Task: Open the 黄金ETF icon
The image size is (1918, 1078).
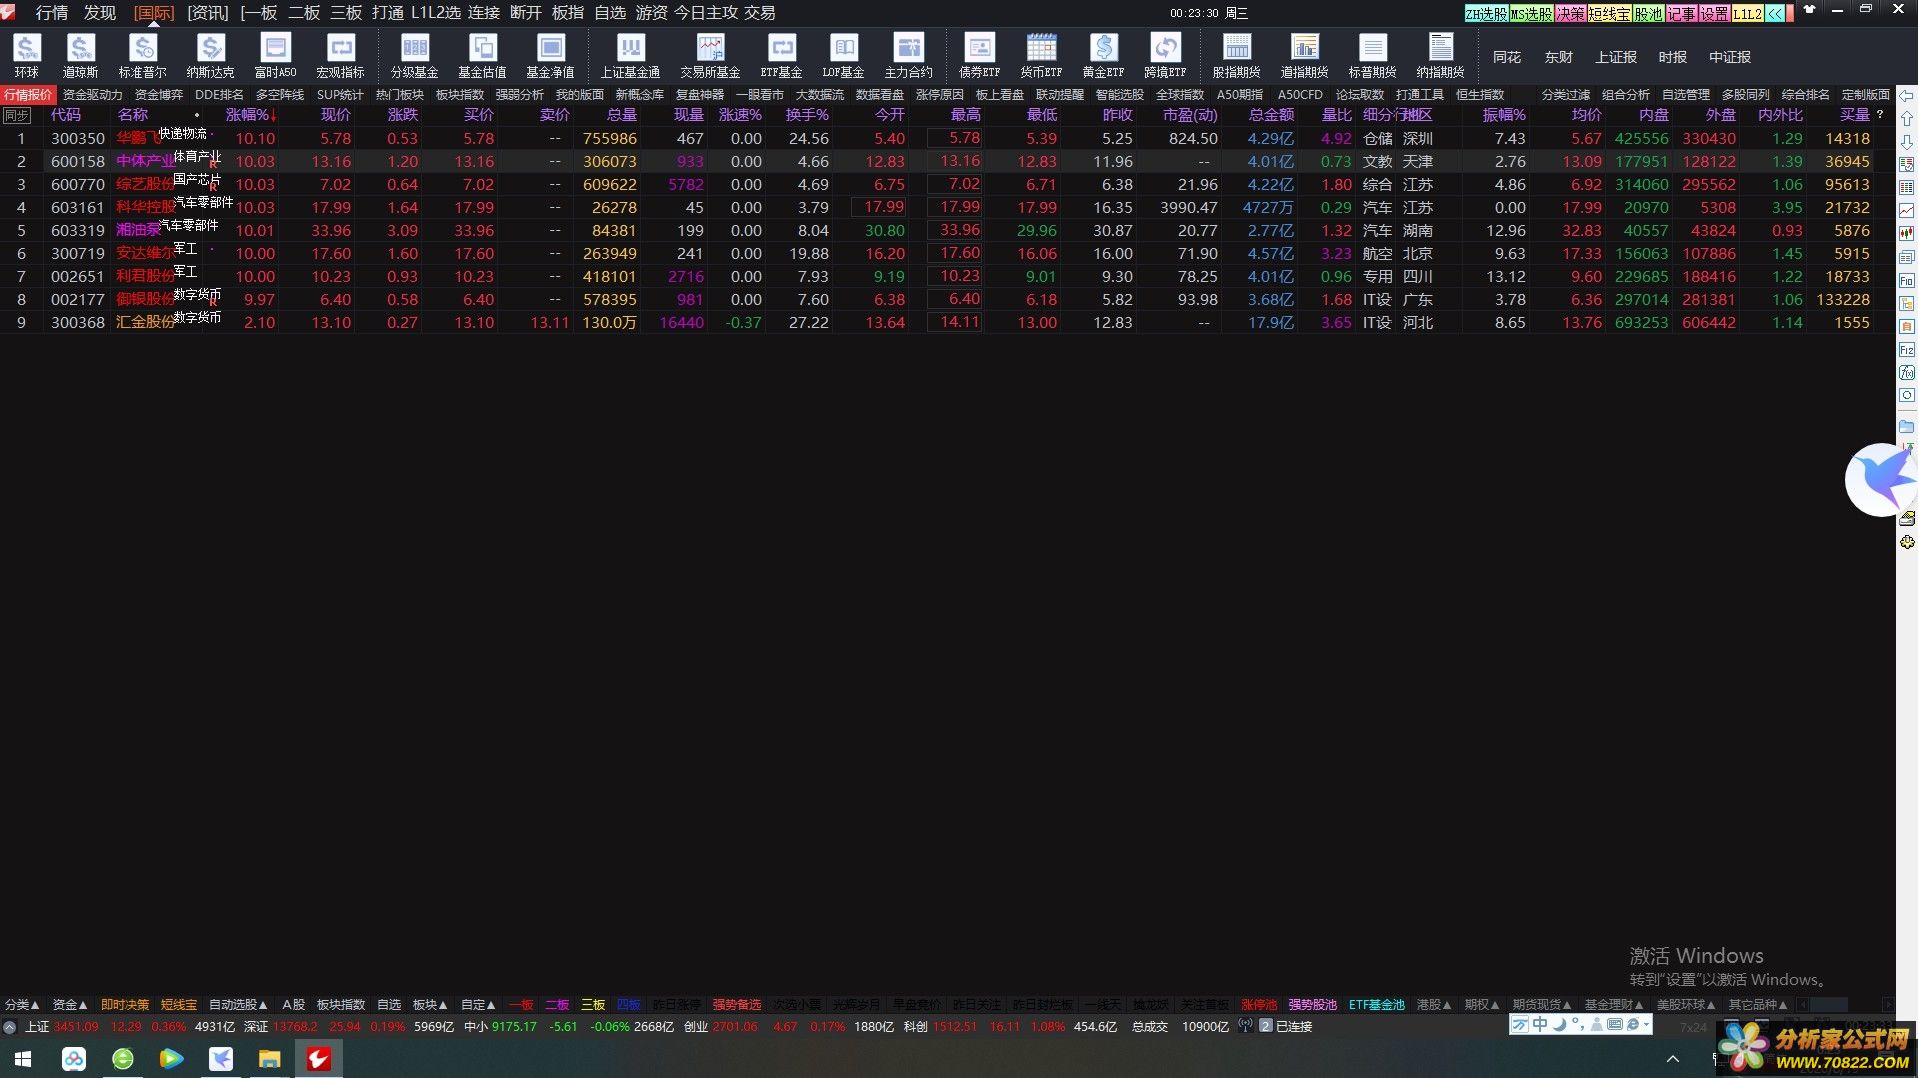Action: point(1104,55)
